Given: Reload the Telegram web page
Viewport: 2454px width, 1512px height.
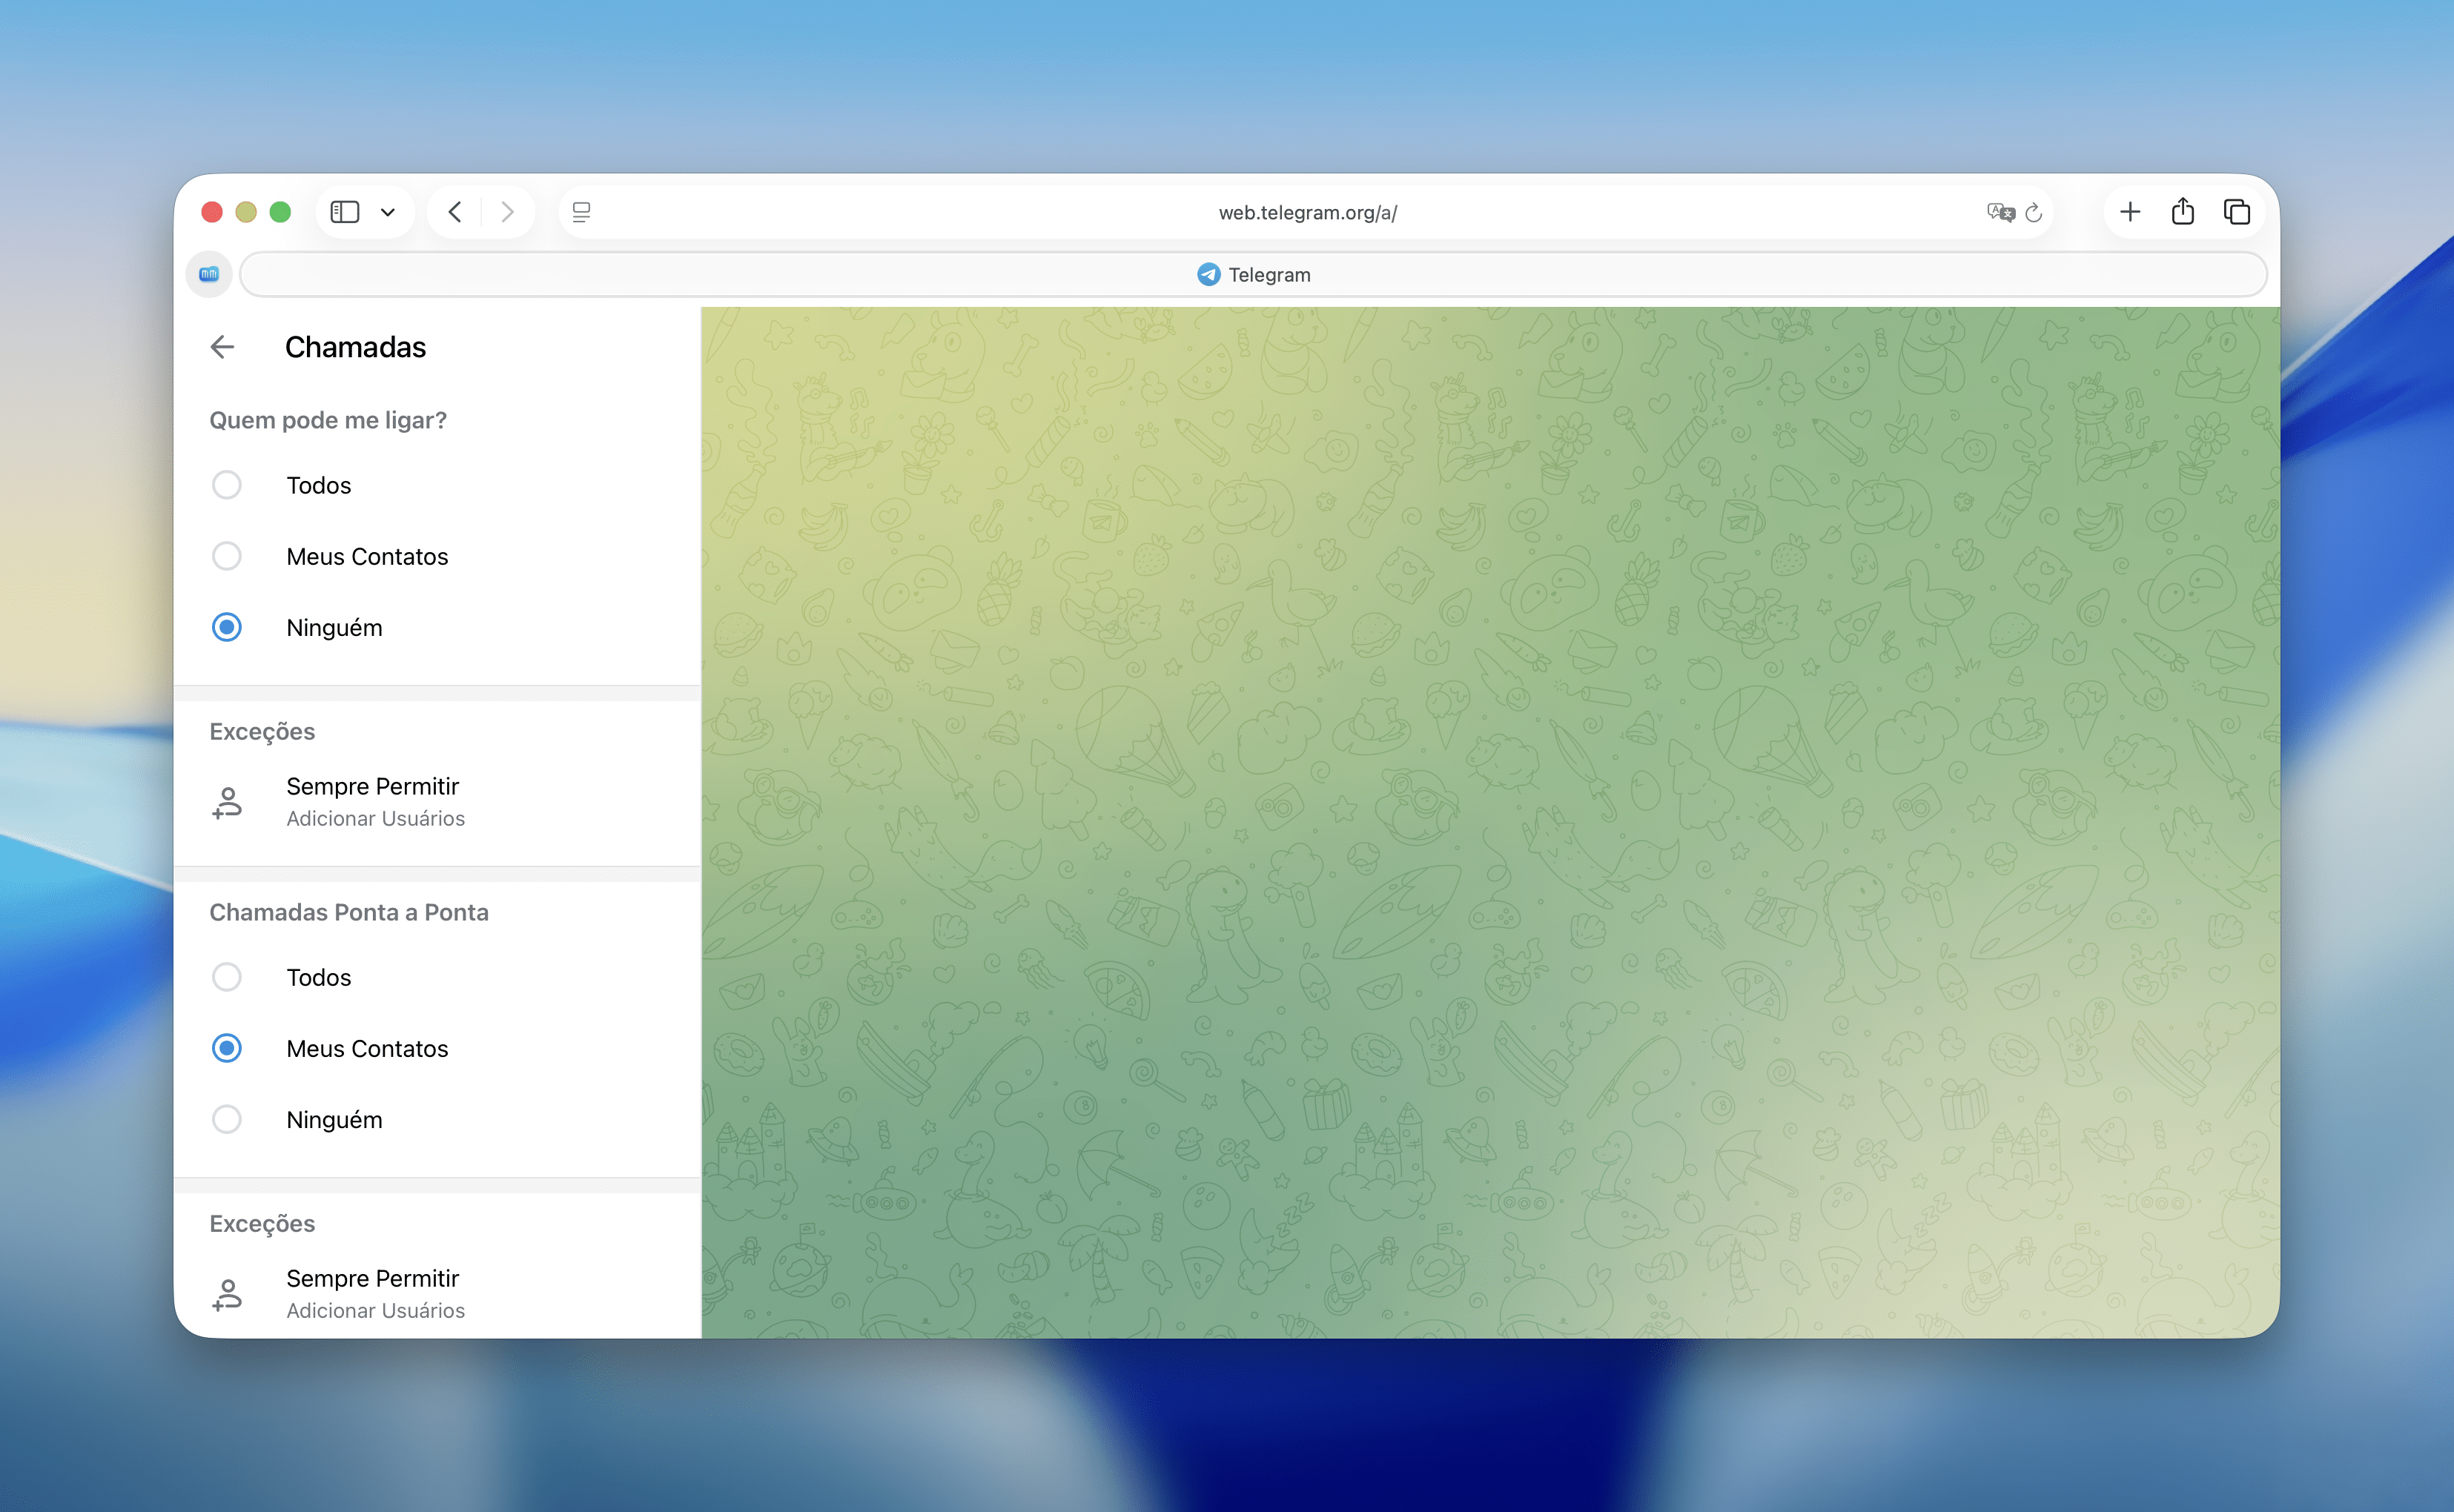Looking at the screenshot, I should click(2034, 212).
